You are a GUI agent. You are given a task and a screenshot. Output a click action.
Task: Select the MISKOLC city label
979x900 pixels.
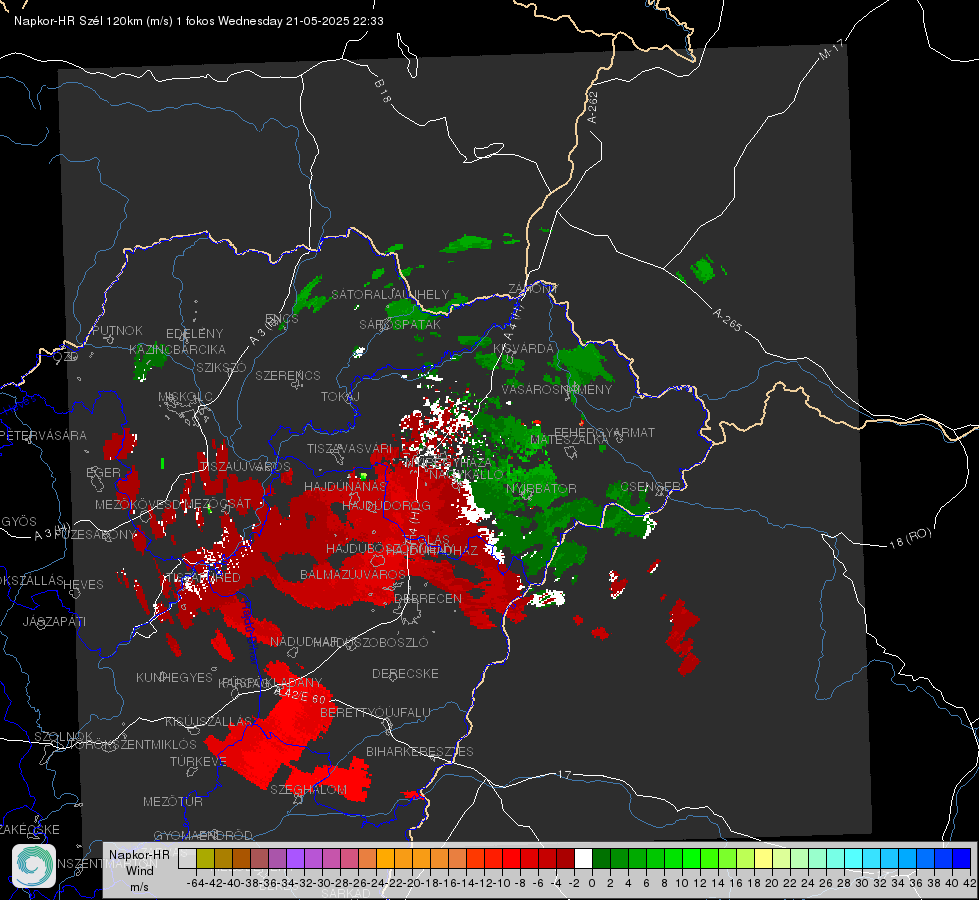(x=185, y=397)
